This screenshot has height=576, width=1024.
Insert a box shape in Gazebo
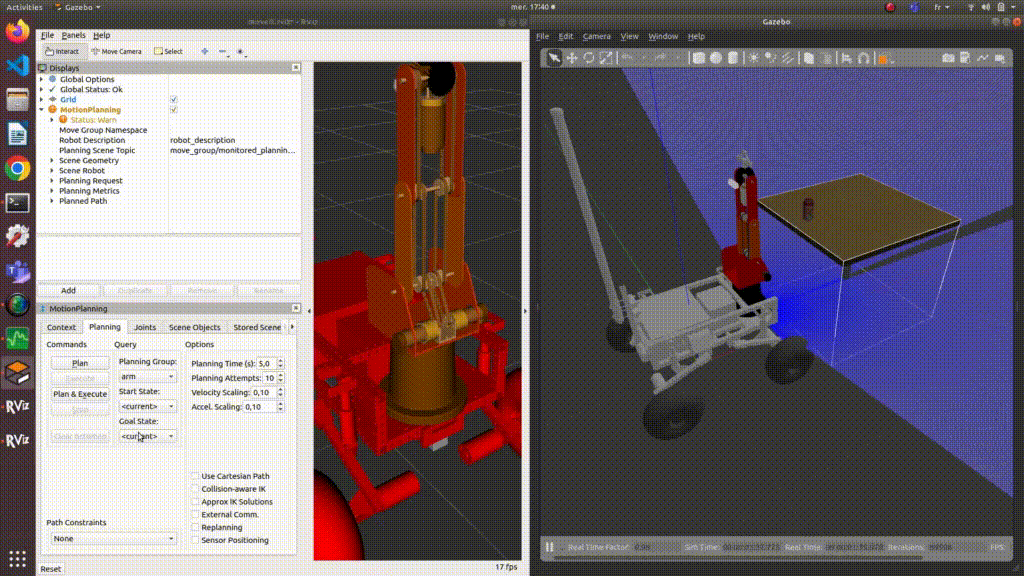click(x=699, y=58)
